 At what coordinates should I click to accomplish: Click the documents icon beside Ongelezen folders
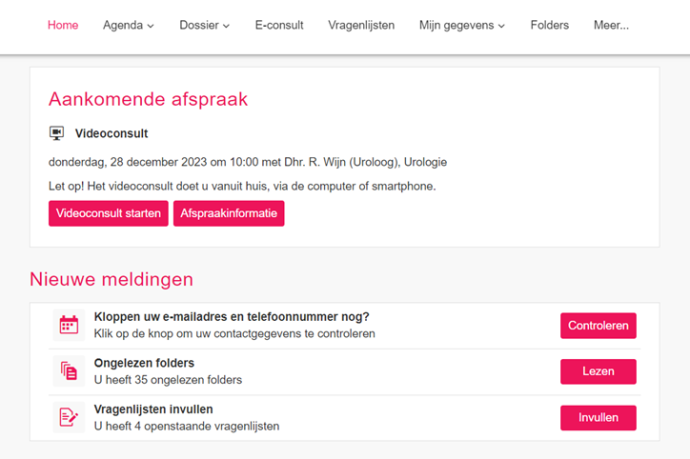click(69, 371)
